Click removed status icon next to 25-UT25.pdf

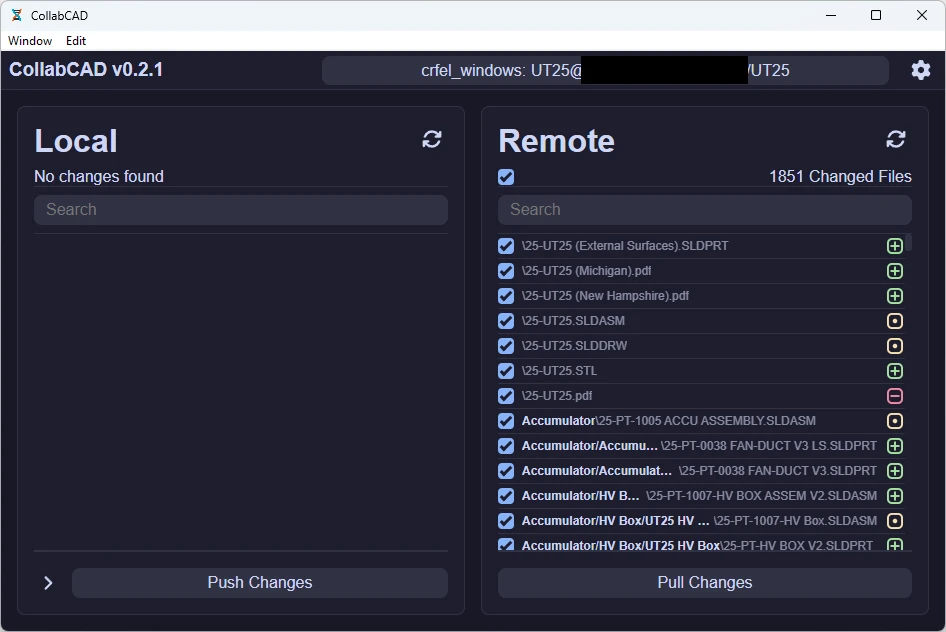[895, 395]
